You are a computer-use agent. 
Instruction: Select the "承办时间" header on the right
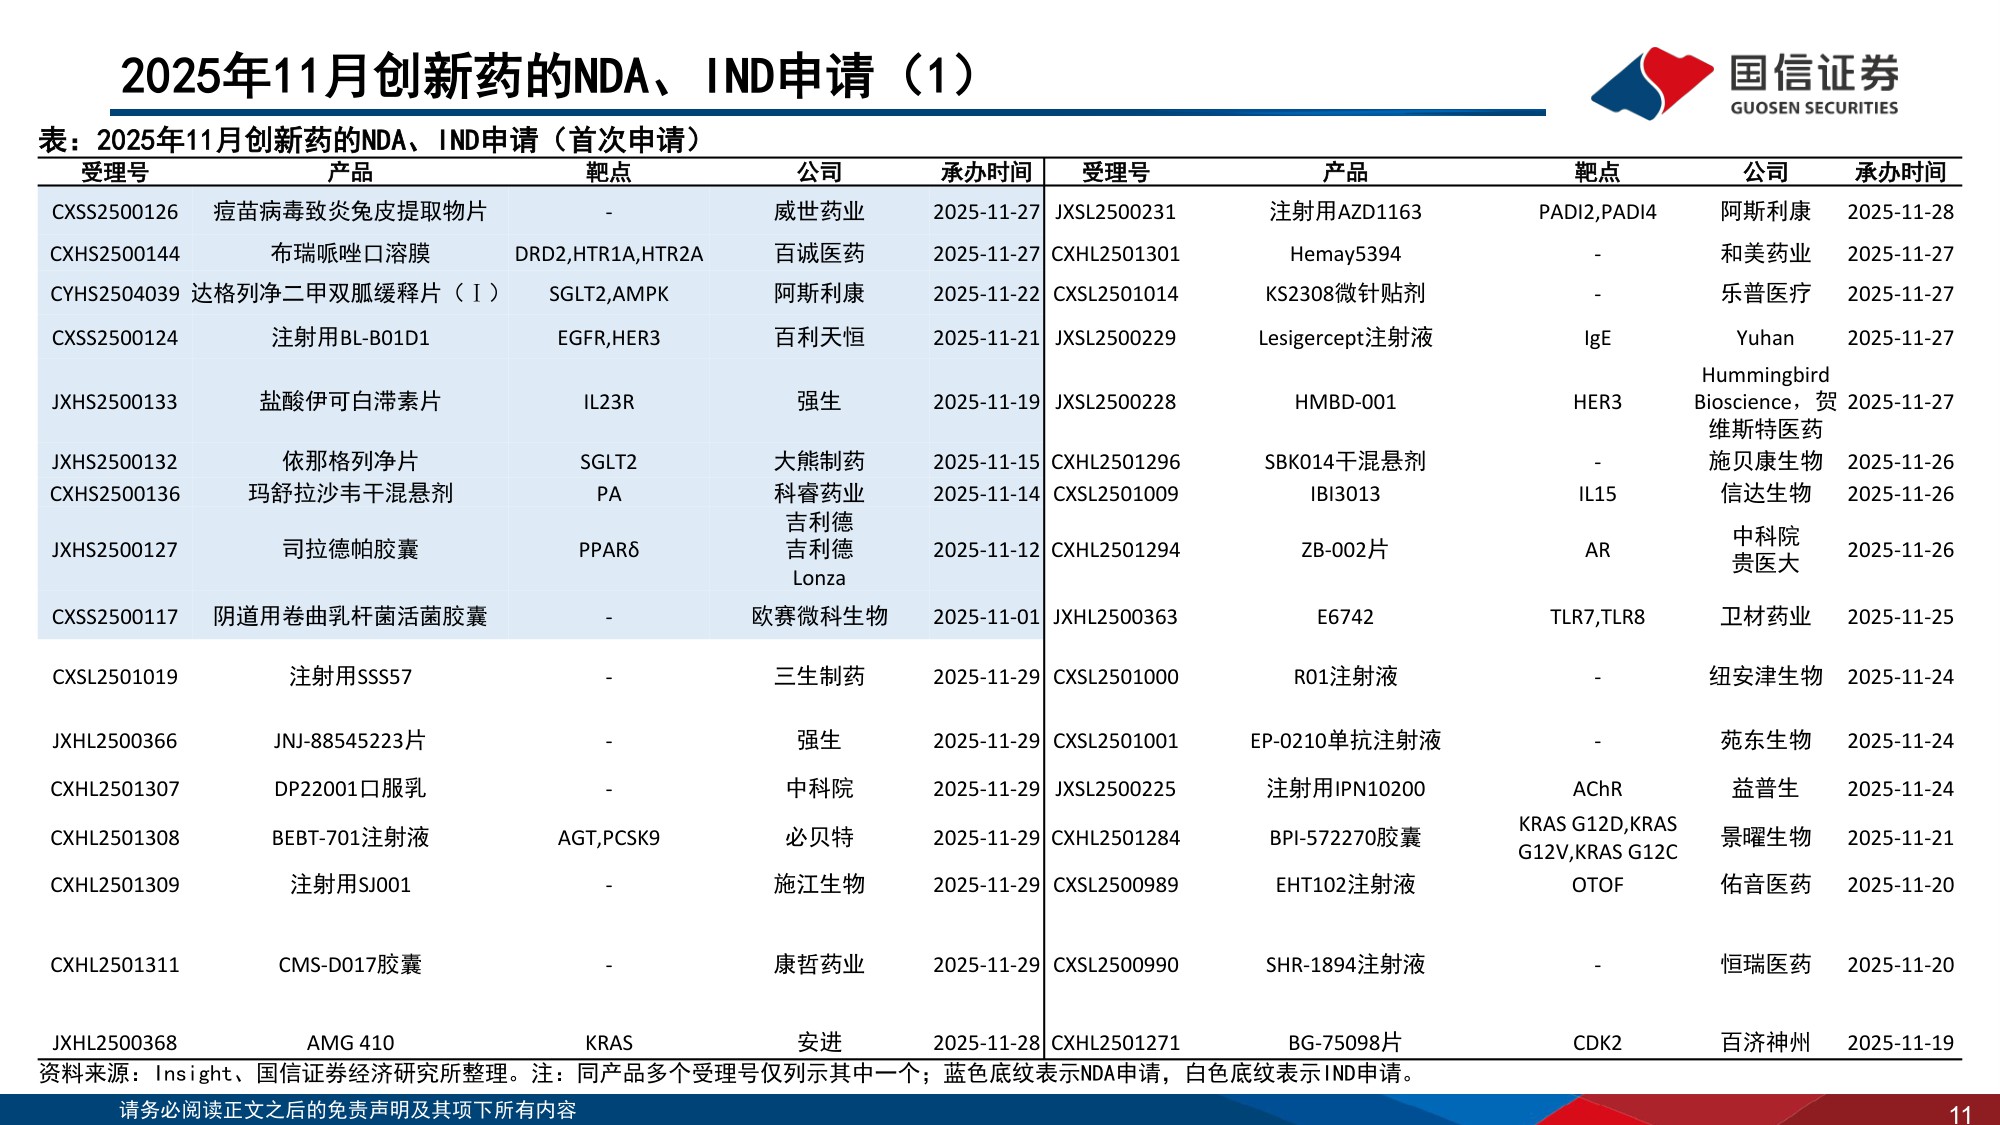(x=1898, y=171)
